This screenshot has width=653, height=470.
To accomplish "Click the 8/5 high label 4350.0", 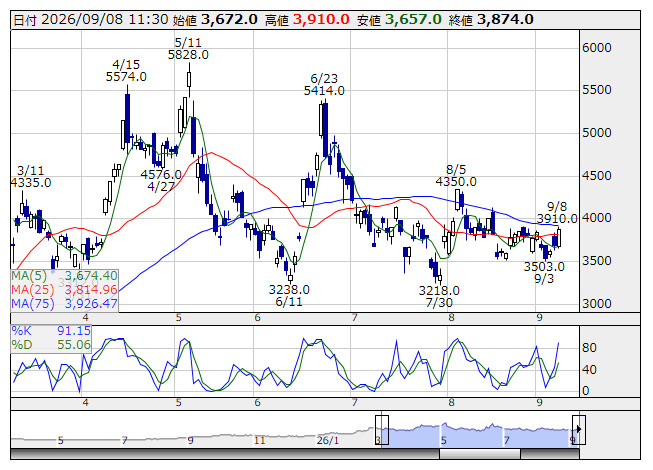I will (x=456, y=182).
